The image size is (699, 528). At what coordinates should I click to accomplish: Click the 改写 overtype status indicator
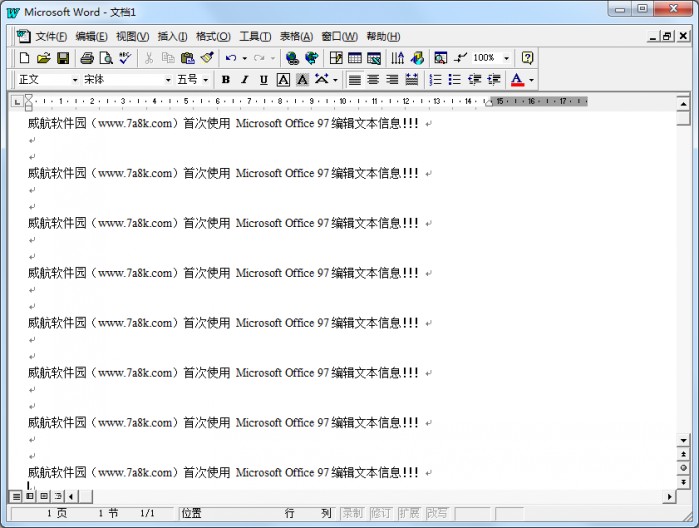click(x=437, y=514)
